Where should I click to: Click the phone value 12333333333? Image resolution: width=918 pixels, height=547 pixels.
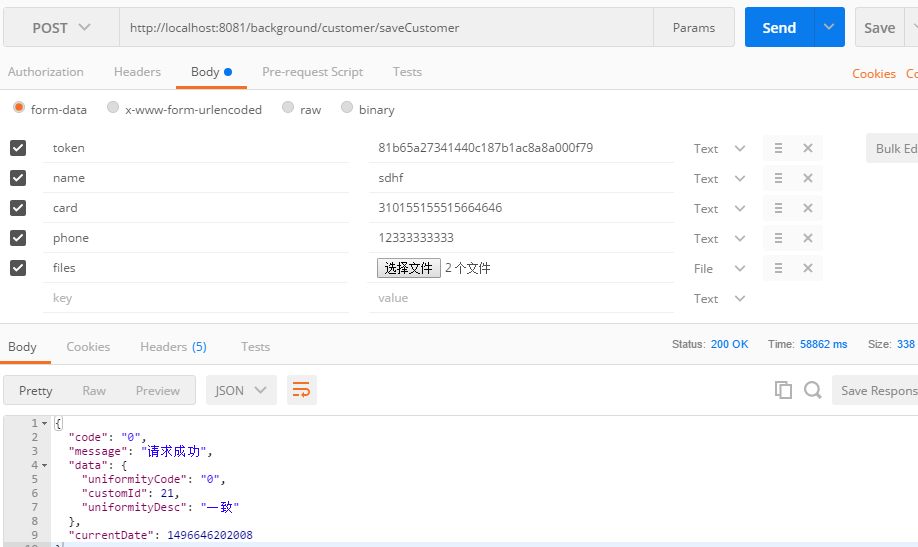coord(416,238)
